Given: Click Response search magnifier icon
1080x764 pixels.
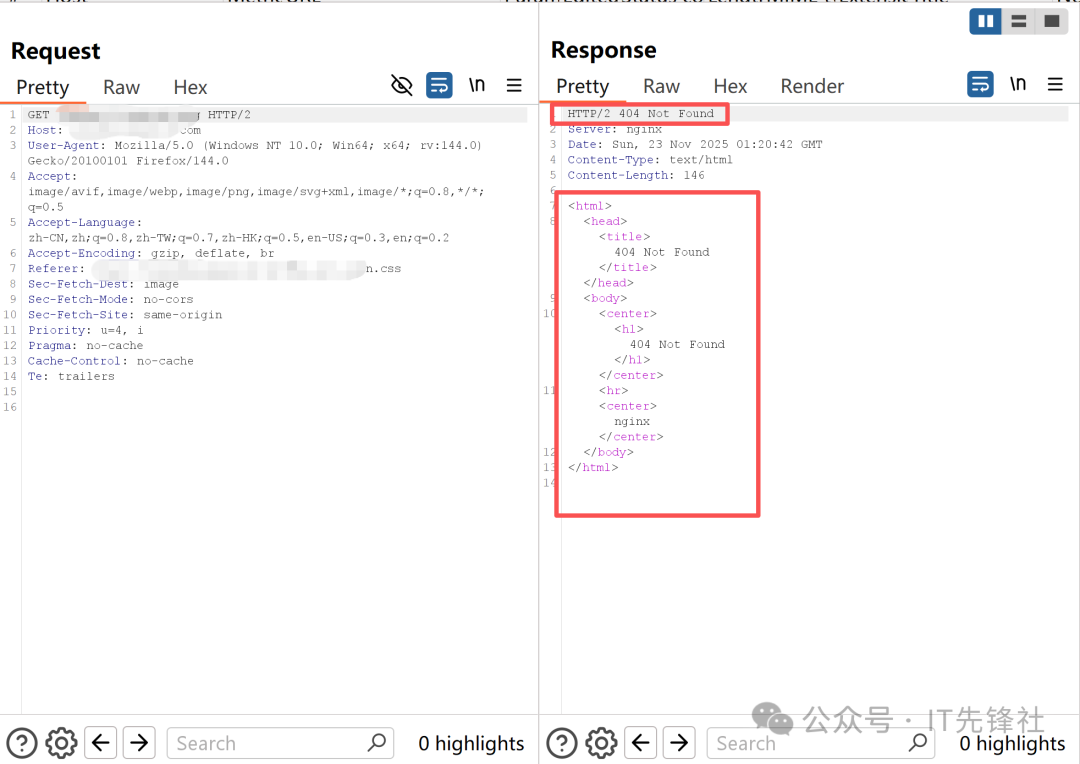Looking at the screenshot, I should (917, 743).
